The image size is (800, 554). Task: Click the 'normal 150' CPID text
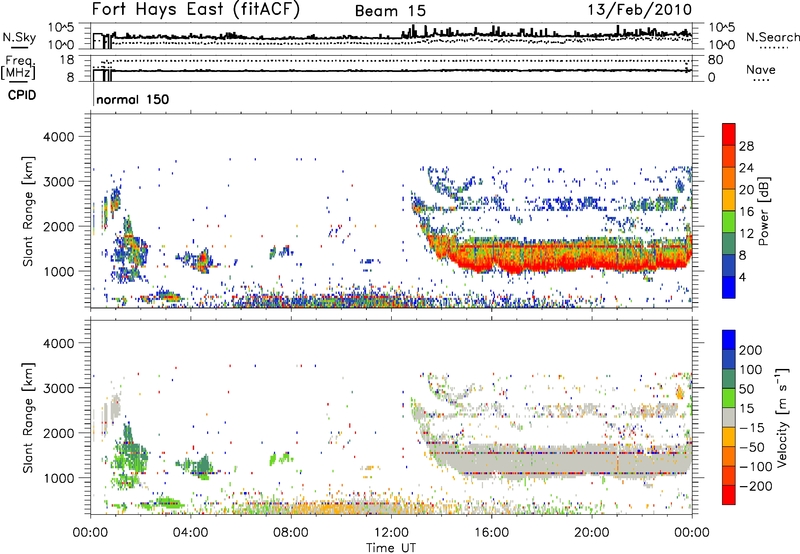tap(133, 99)
